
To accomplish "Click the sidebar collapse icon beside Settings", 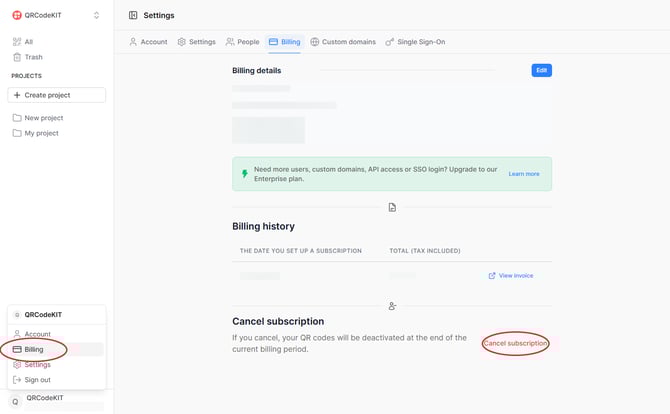I will pyautogui.click(x=133, y=16).
